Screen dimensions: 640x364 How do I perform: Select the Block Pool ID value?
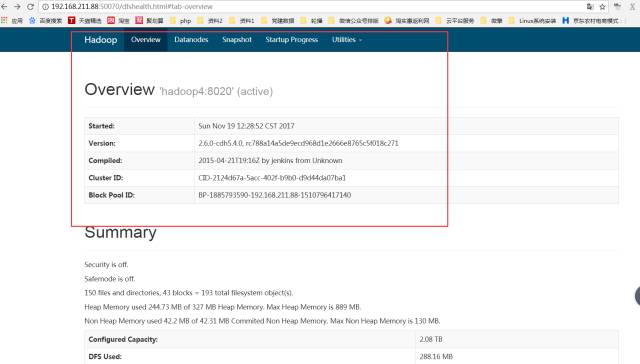point(275,195)
